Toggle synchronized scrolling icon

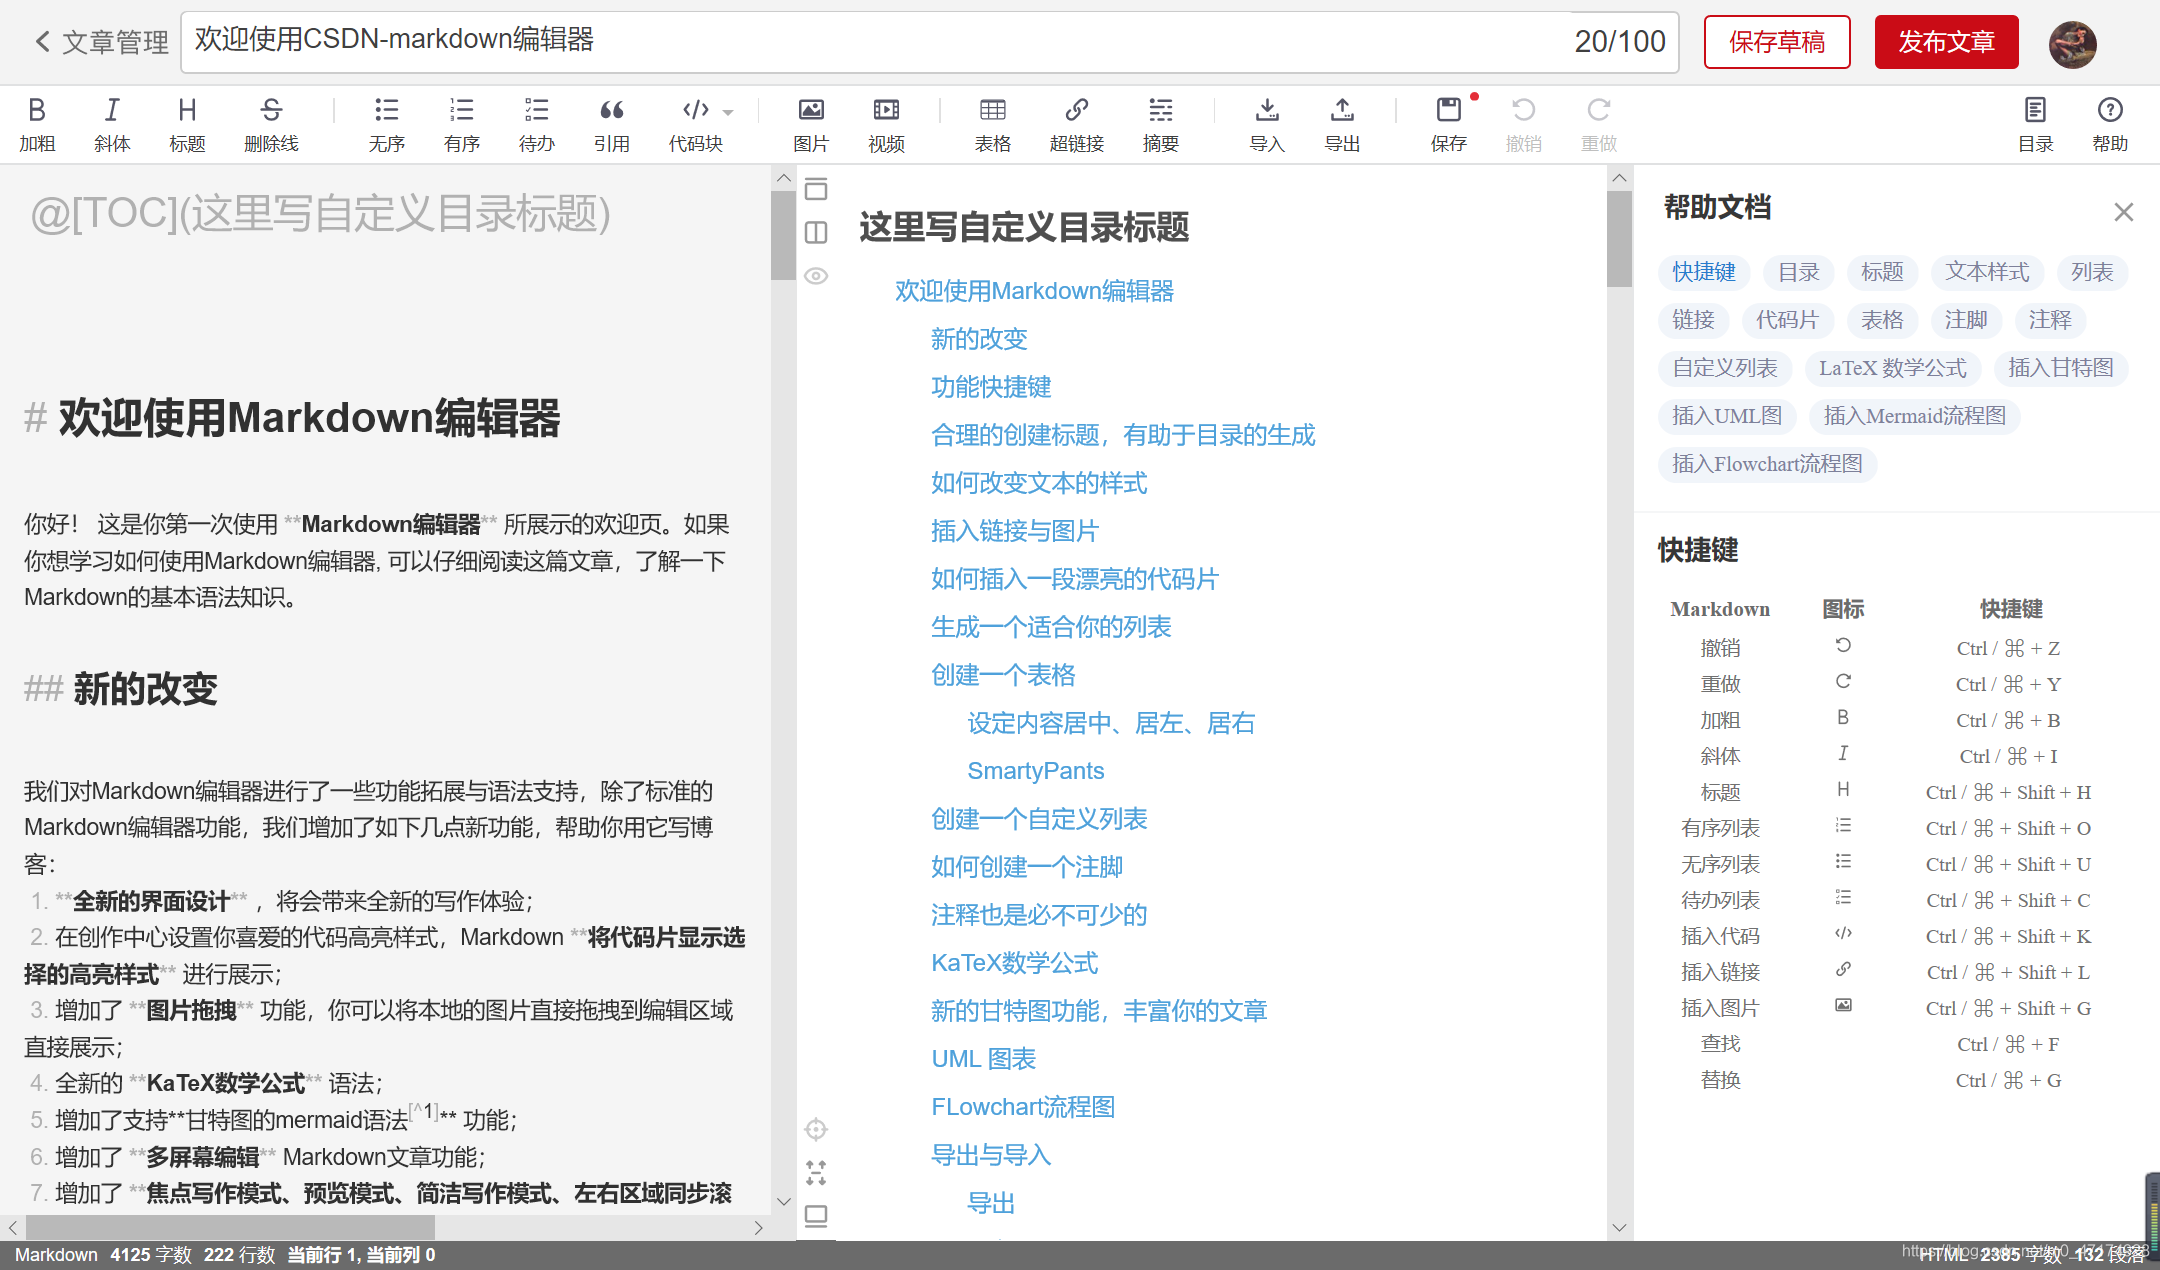pos(816,1172)
